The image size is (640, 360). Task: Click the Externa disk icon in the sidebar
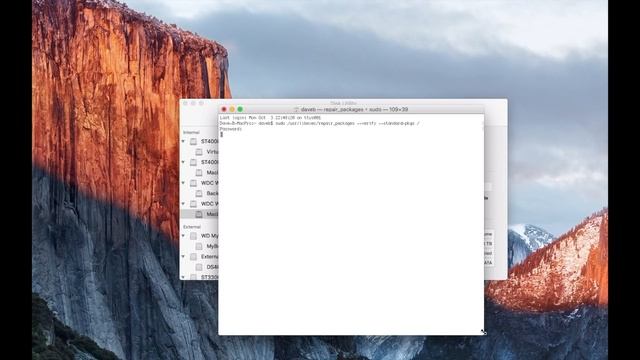193,257
